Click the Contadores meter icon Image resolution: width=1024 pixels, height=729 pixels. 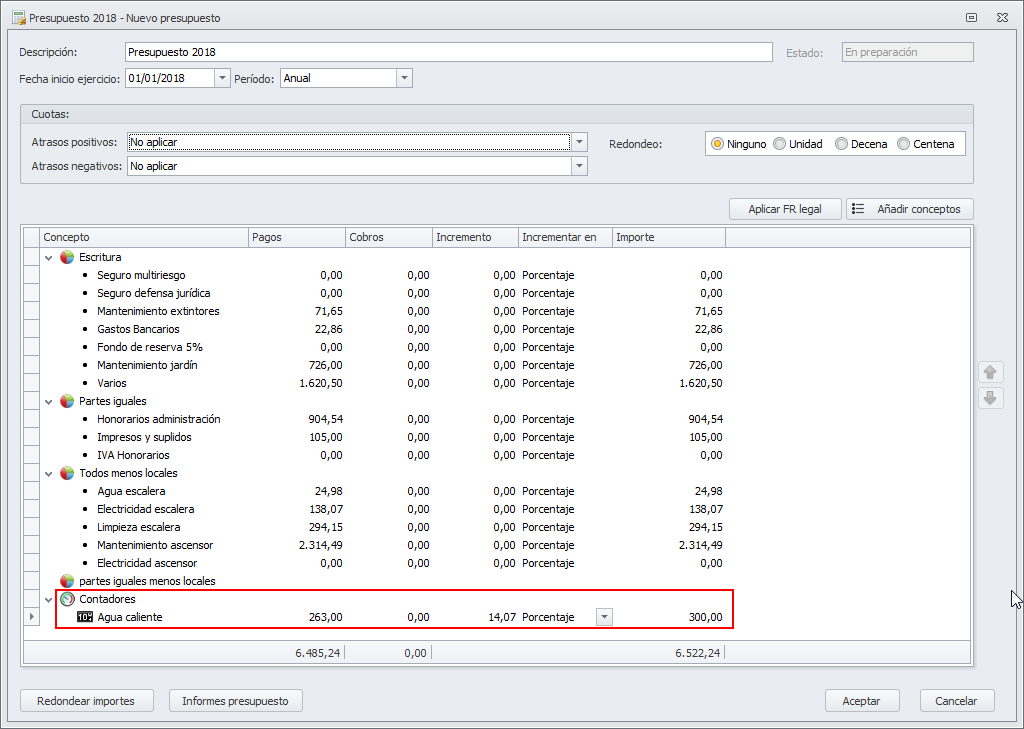[x=67, y=599]
